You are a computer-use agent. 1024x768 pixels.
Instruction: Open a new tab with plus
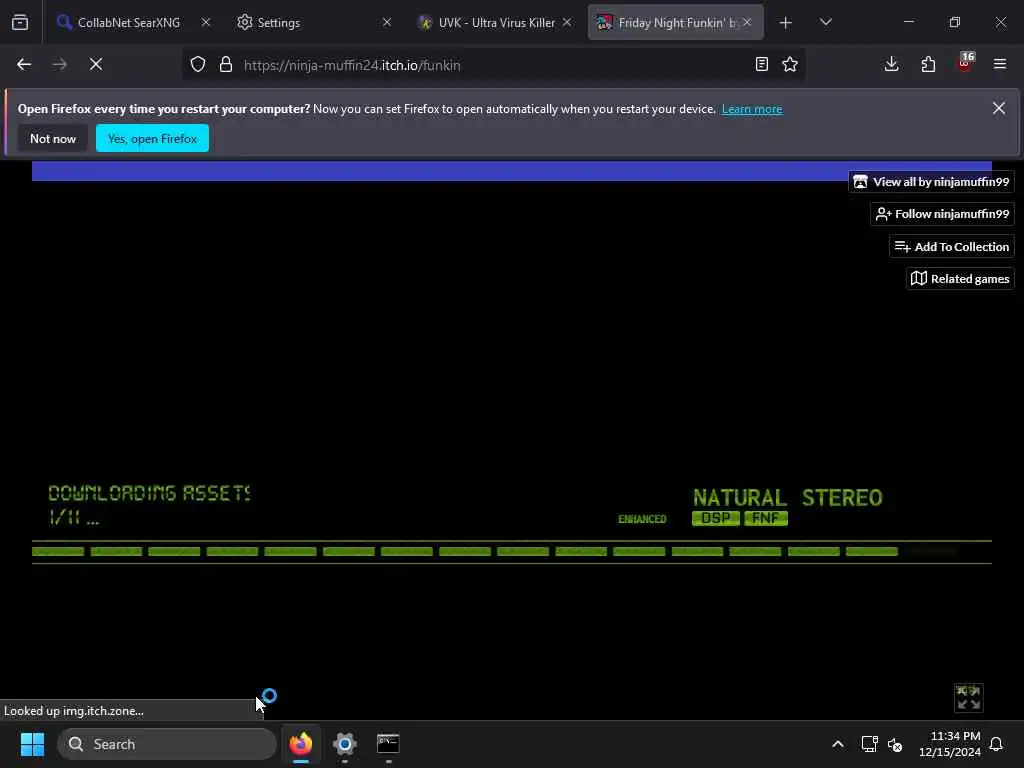click(x=786, y=23)
